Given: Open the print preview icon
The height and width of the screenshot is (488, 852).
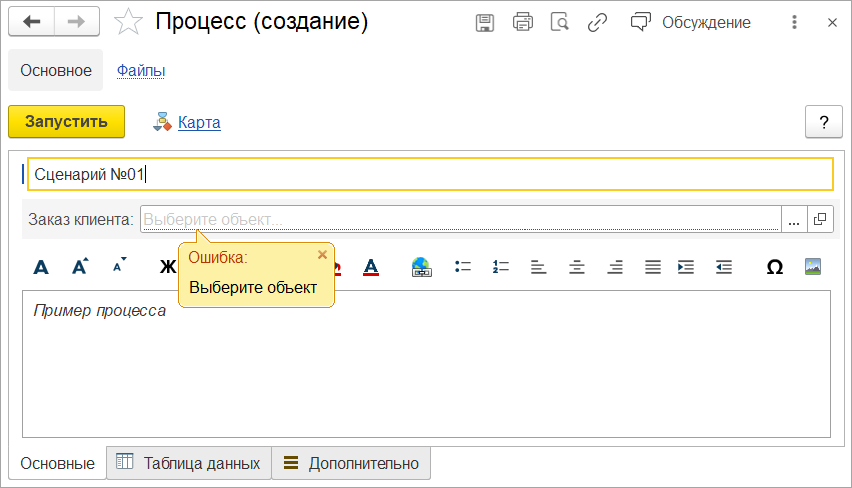Looking at the screenshot, I should 560,22.
